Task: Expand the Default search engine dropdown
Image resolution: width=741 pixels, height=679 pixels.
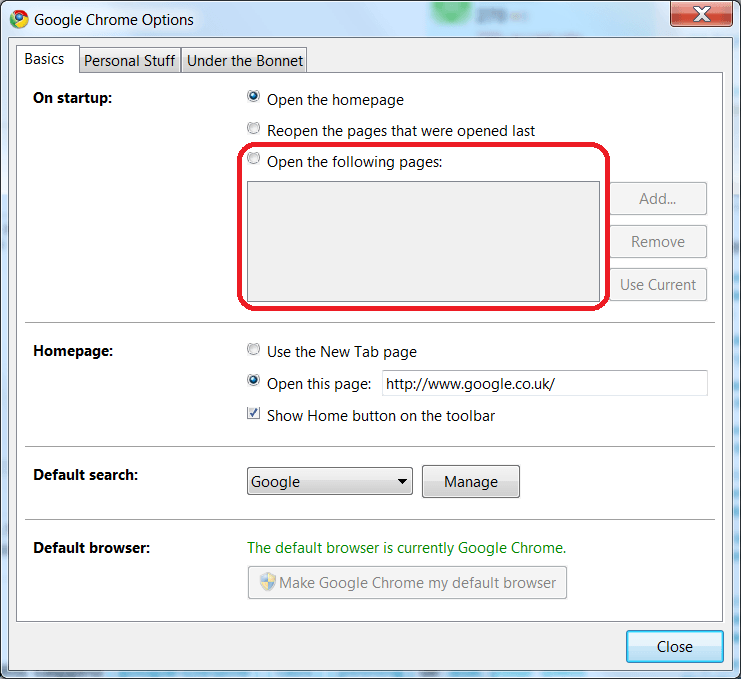Action: [x=329, y=482]
